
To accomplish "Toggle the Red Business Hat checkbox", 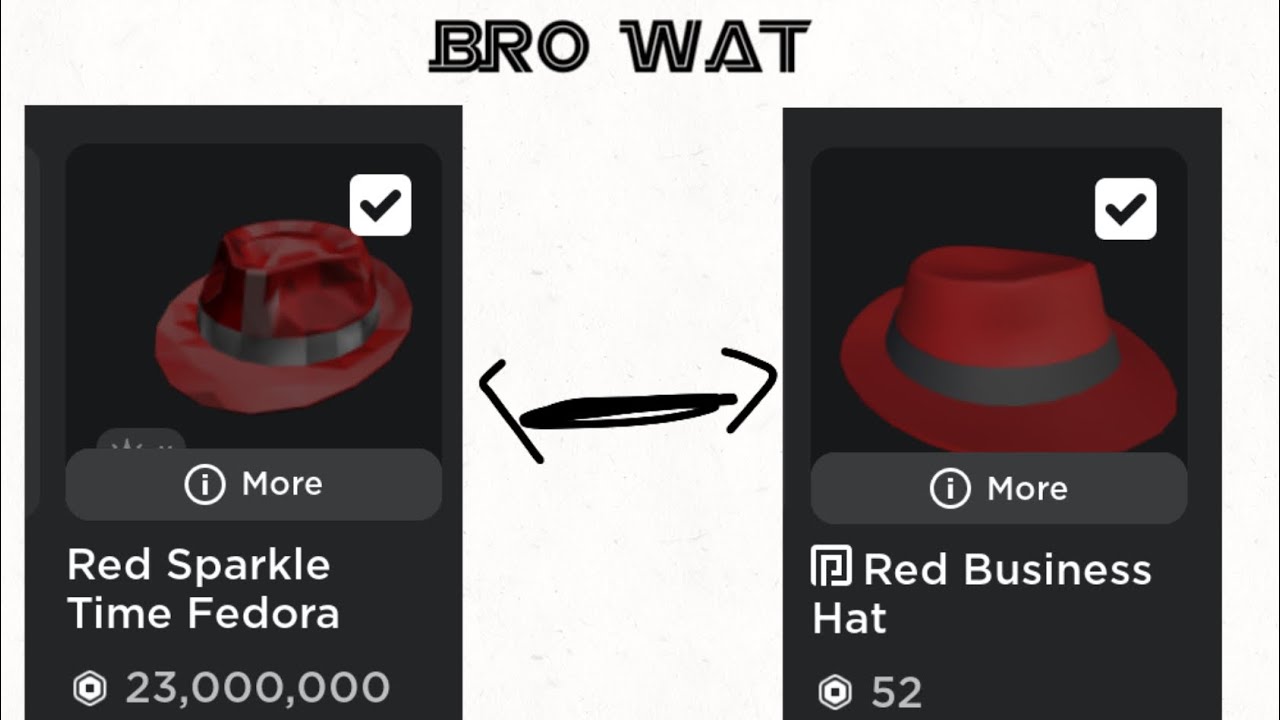I will pyautogui.click(x=1126, y=209).
